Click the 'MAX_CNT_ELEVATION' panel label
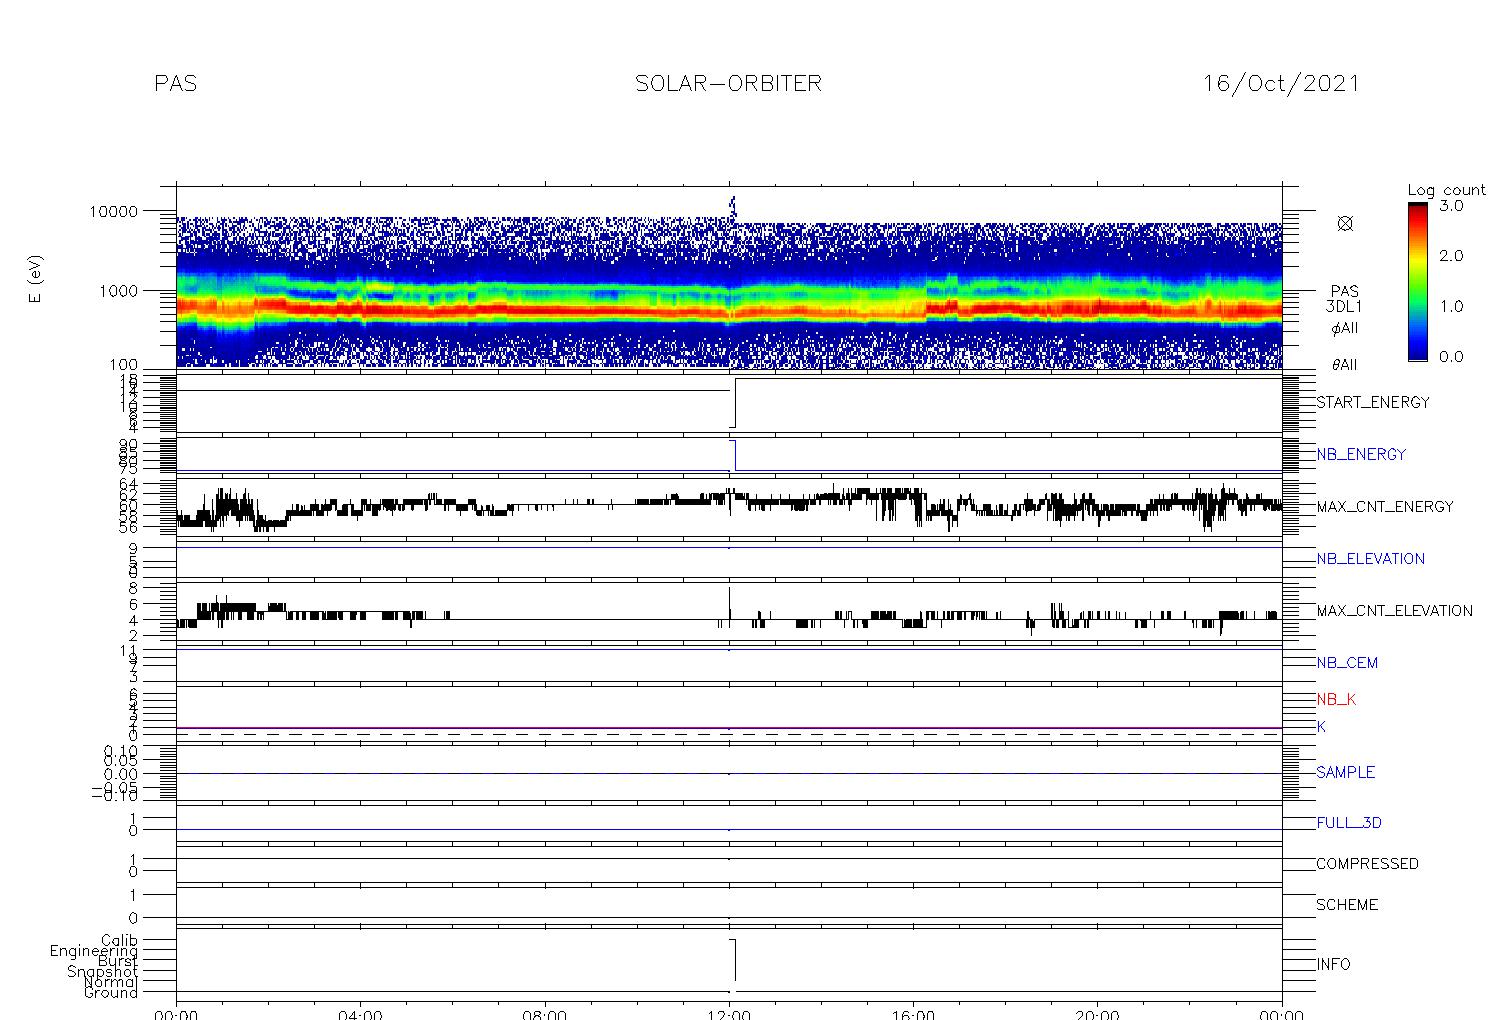 pyautogui.click(x=1394, y=610)
